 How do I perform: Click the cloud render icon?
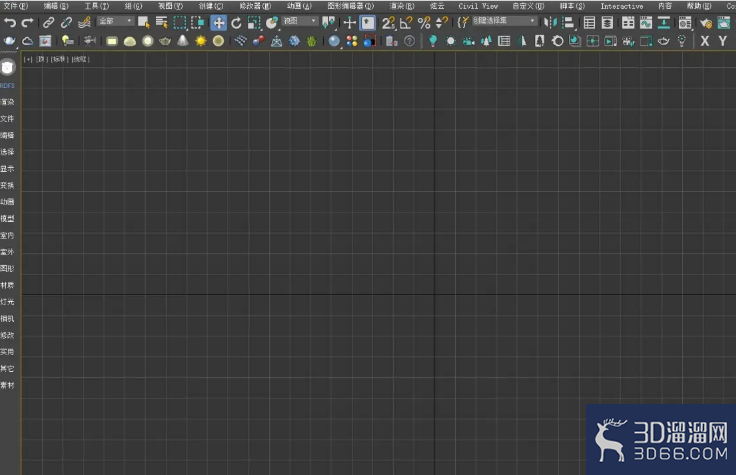[x=28, y=41]
